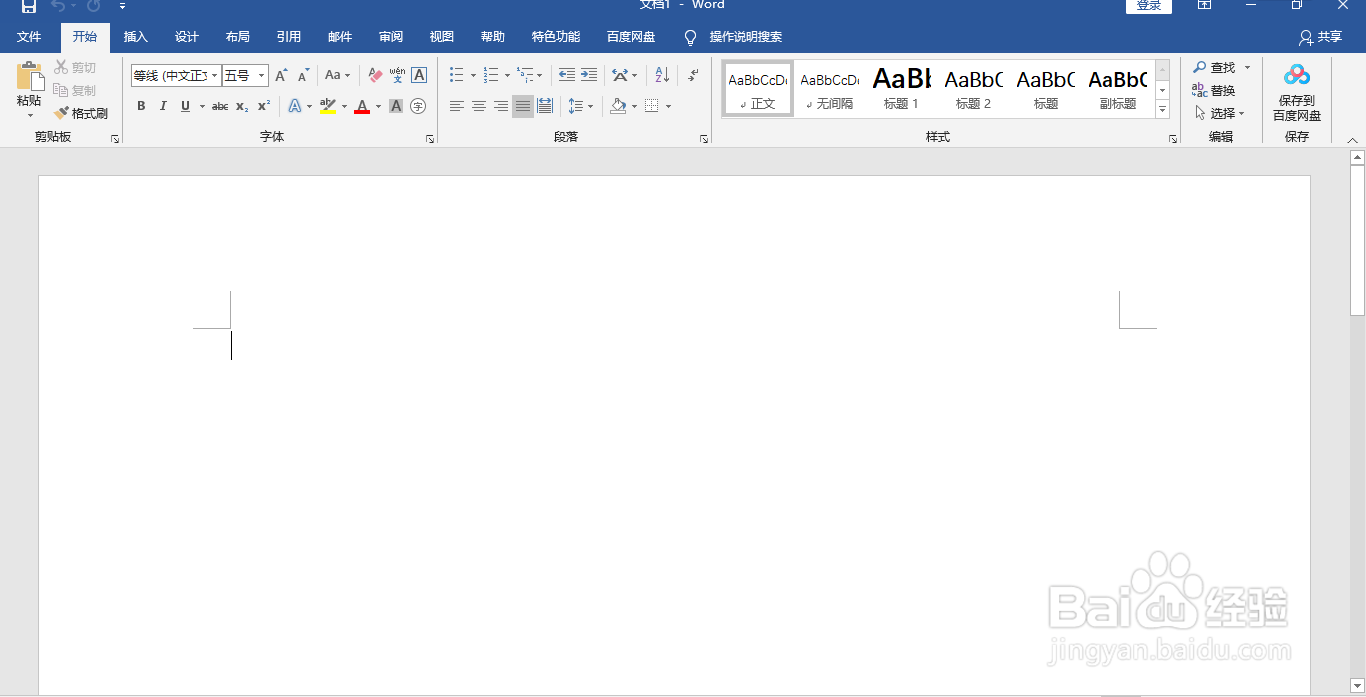
Task: Switch to the Insert (插入) tab
Action: [136, 37]
